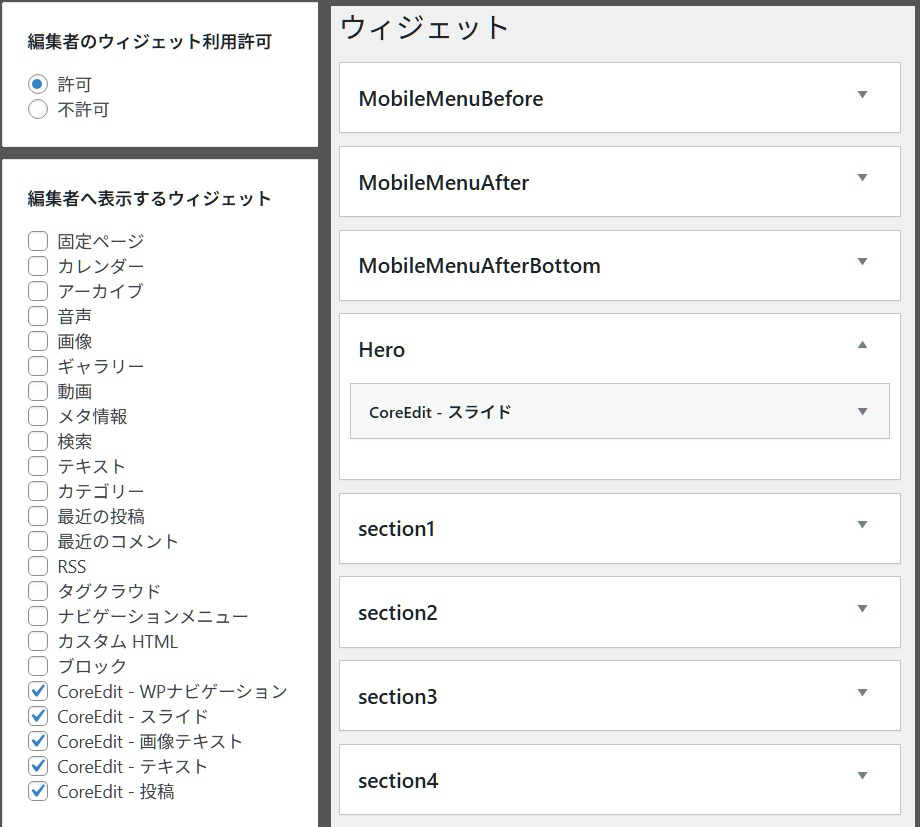Uncheck CoreEdit - WPナビゲーション checkbox
This screenshot has height=827, width=920.
pyautogui.click(x=38, y=691)
